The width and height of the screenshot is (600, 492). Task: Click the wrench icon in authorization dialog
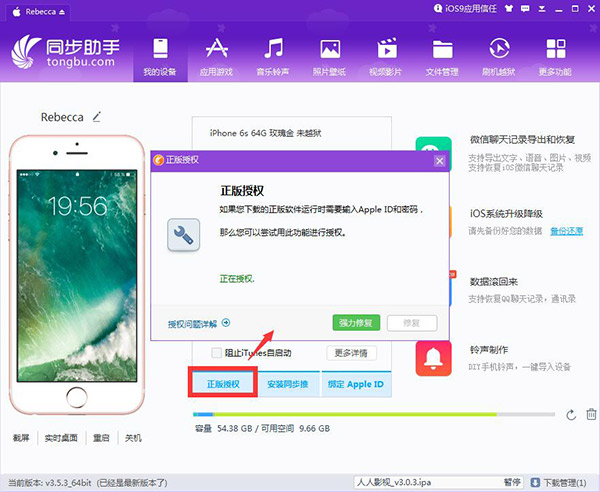(x=184, y=235)
